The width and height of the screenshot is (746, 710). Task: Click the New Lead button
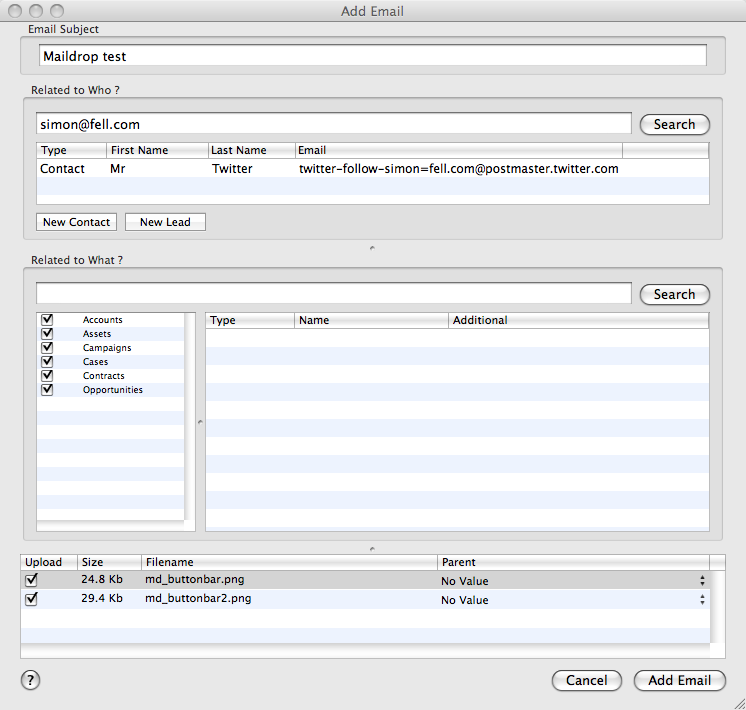pyautogui.click(x=165, y=222)
